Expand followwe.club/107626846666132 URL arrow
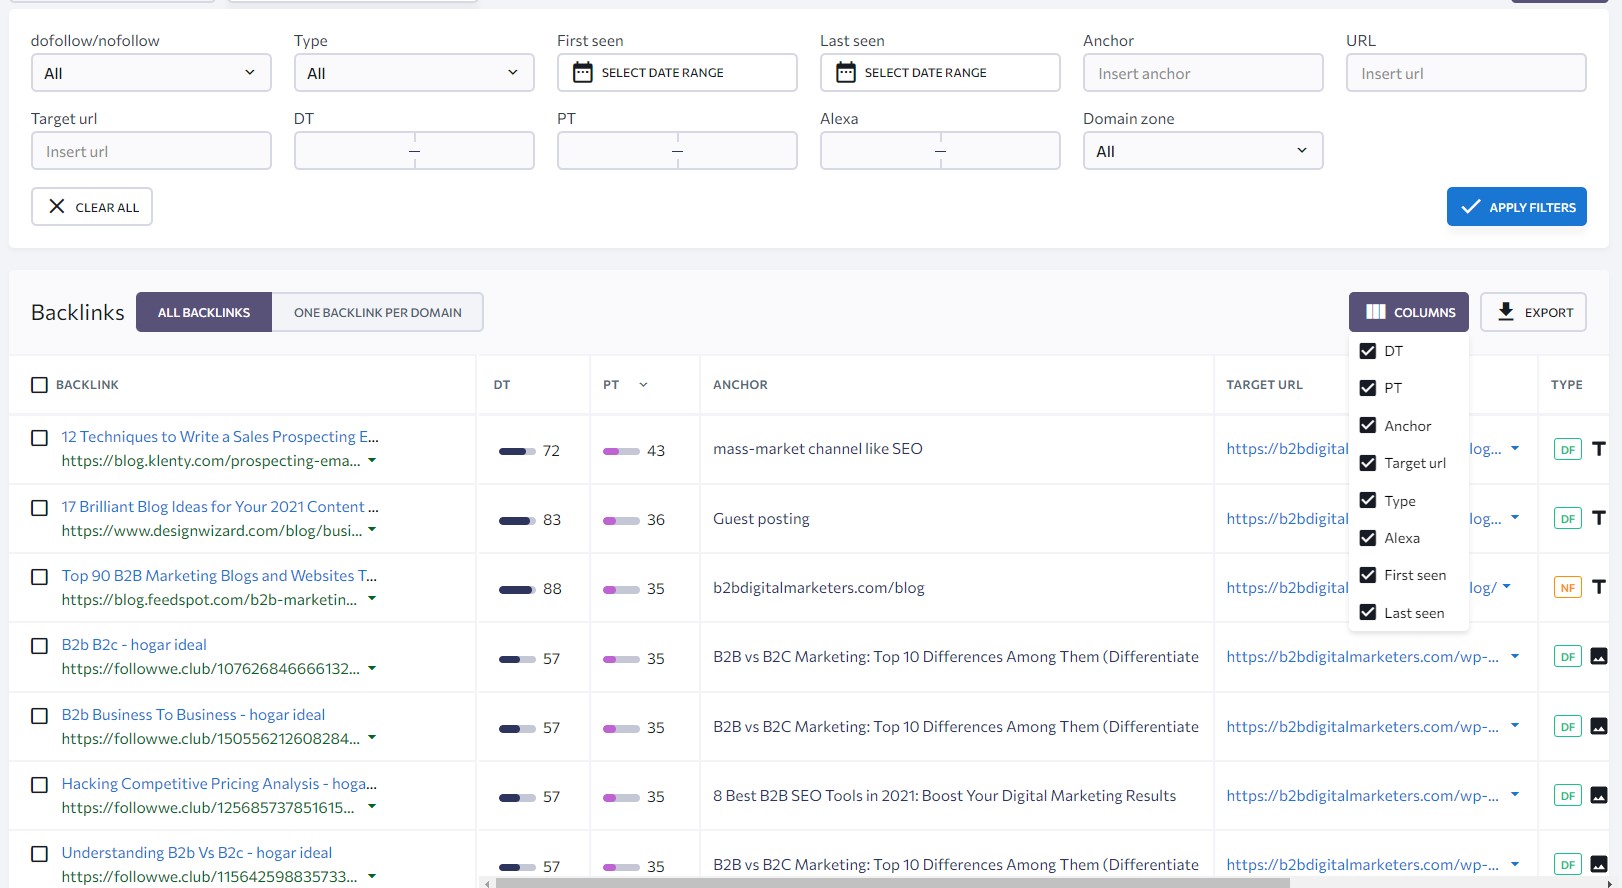Viewport: 1622px width, 888px height. pyautogui.click(x=372, y=668)
